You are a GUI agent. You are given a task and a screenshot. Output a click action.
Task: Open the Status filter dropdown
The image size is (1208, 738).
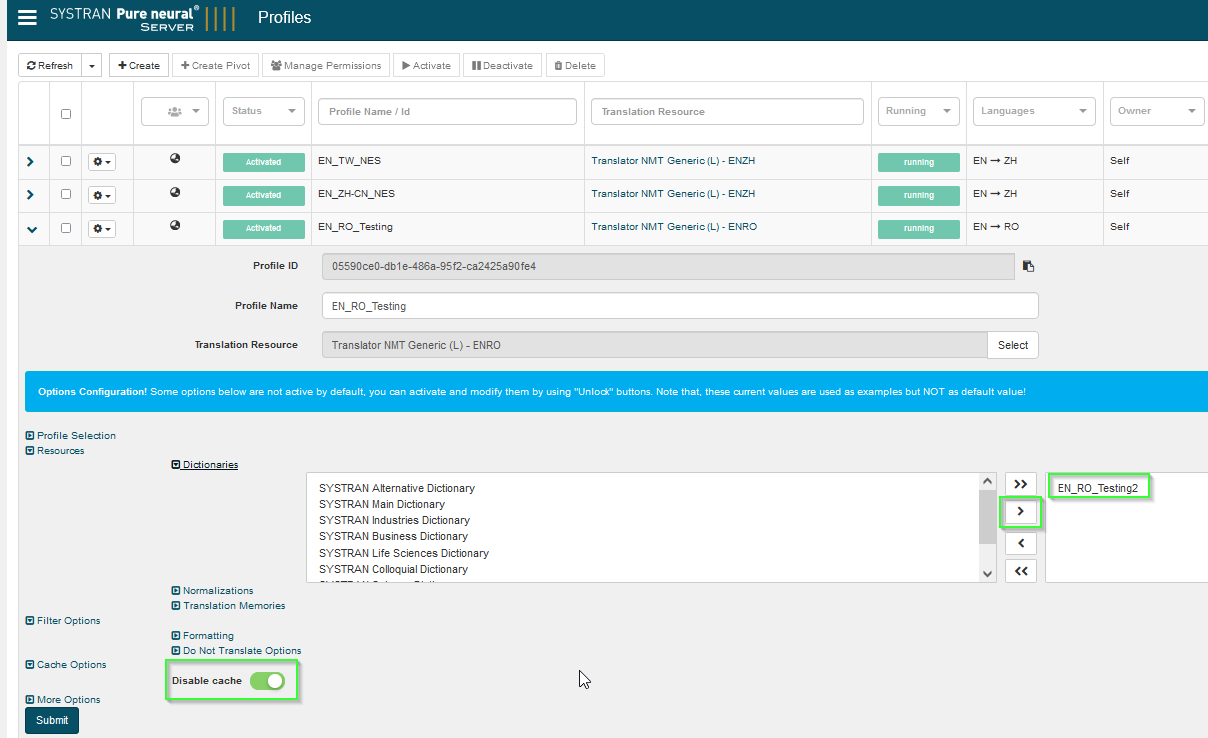pyautogui.click(x=263, y=111)
